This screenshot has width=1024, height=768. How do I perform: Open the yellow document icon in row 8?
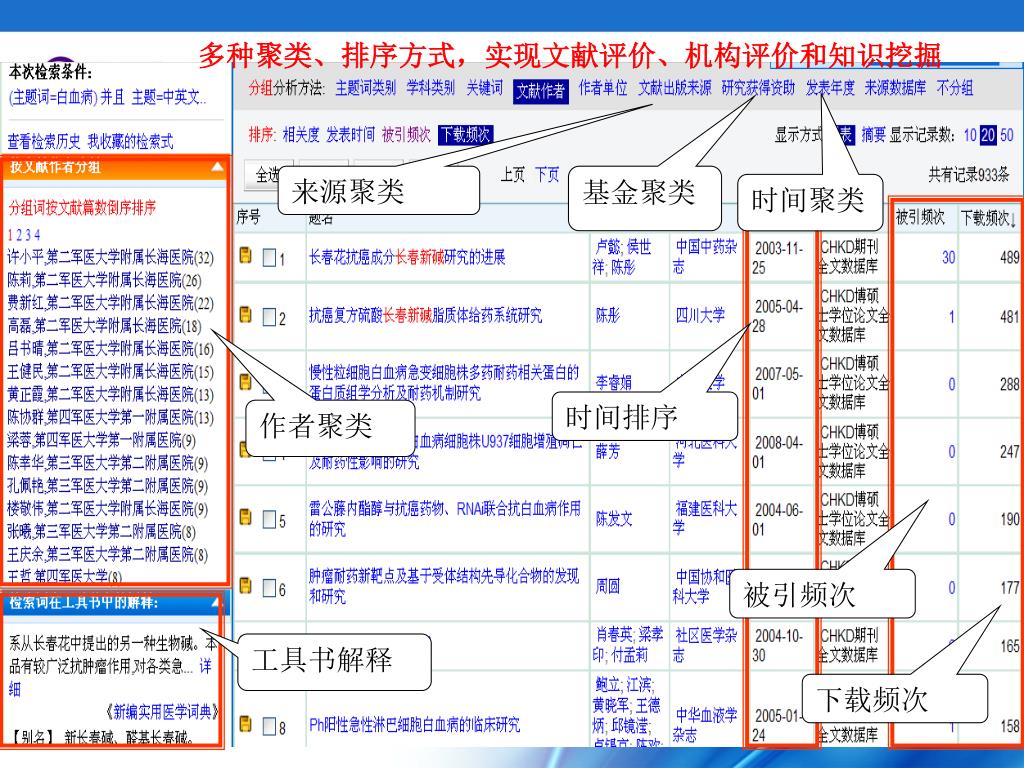(x=245, y=724)
